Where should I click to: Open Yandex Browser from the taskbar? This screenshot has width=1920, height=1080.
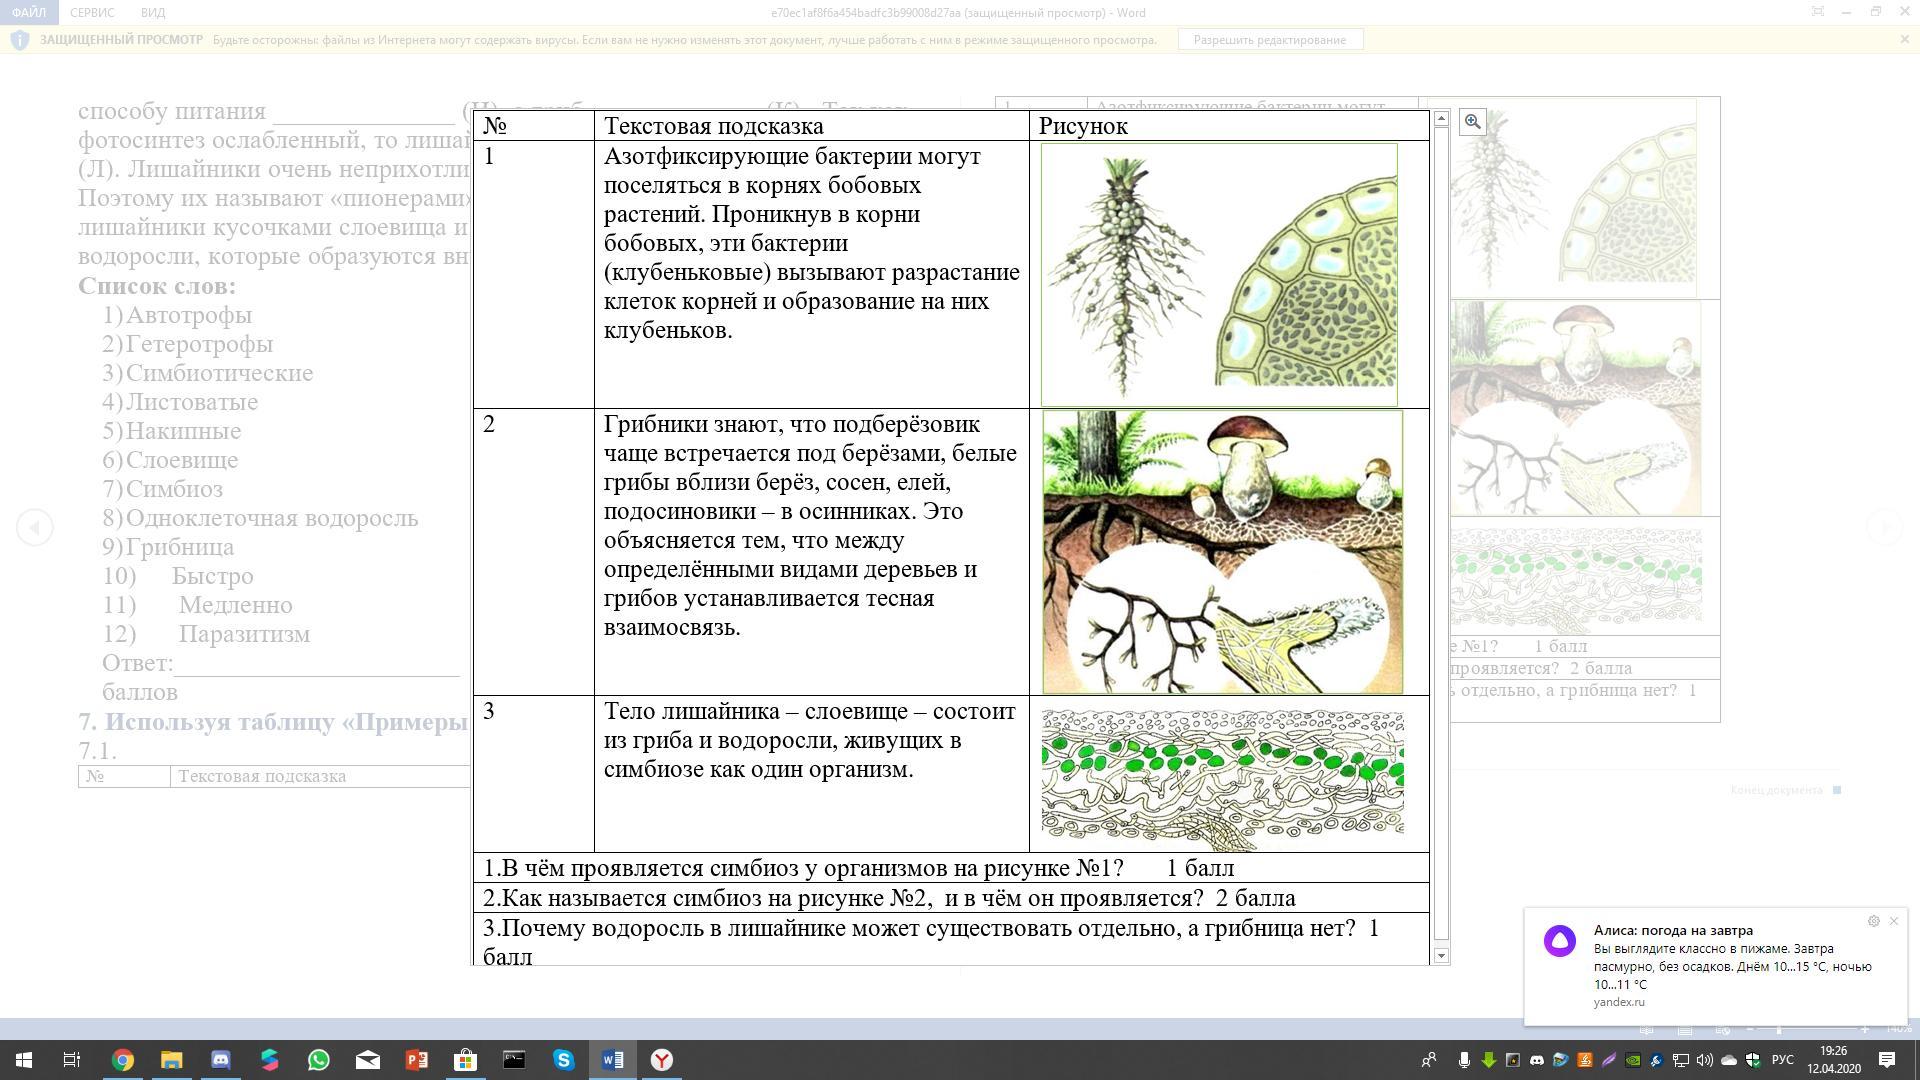tap(661, 1060)
